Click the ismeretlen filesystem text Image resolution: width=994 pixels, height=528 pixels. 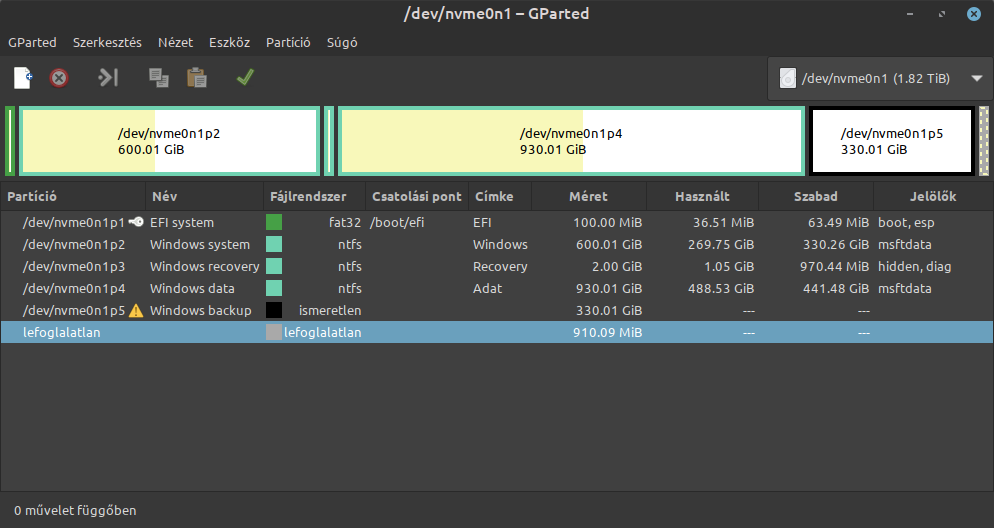coord(330,311)
